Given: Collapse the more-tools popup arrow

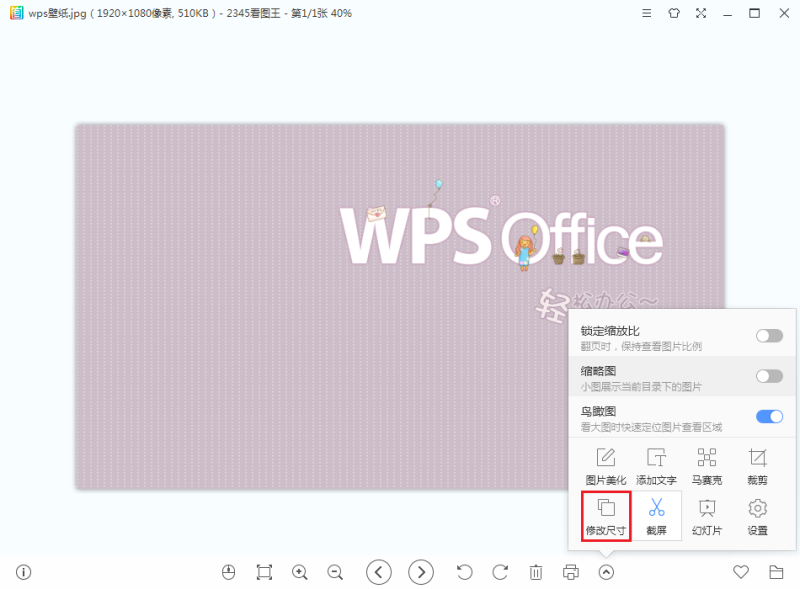Looking at the screenshot, I should pos(606,572).
